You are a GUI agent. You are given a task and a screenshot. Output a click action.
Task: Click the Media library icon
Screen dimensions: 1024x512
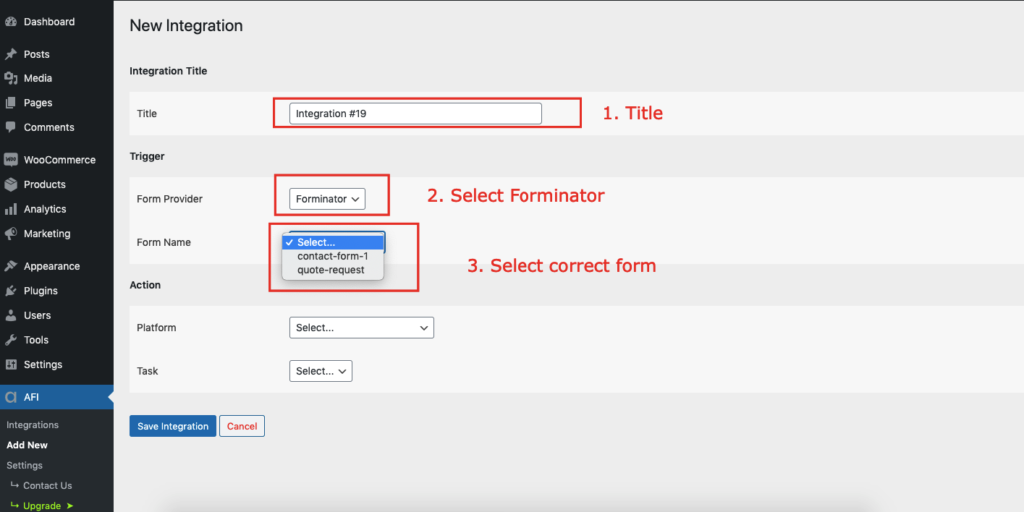pos(10,78)
